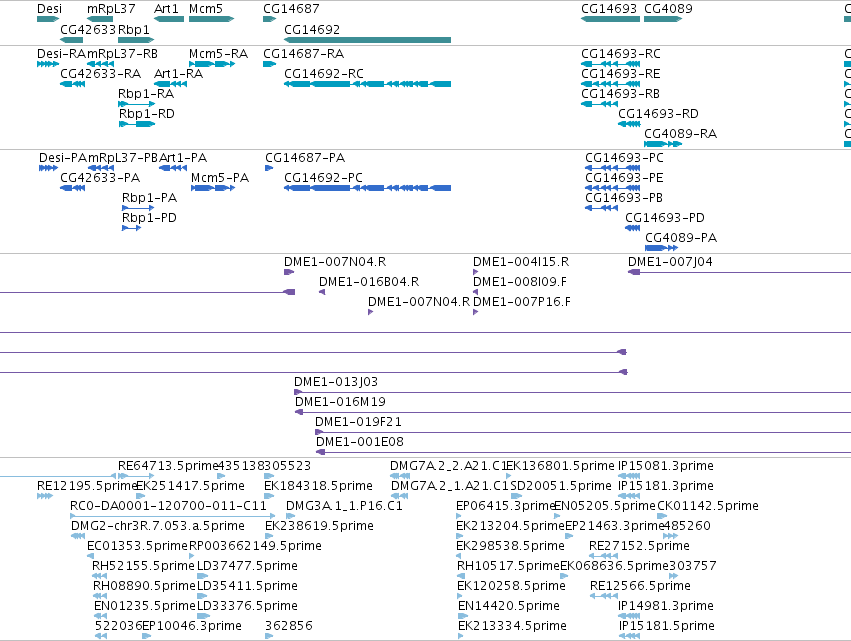Click the Desi gene glyph
Screen dimensions: 851x641
click(48, 19)
